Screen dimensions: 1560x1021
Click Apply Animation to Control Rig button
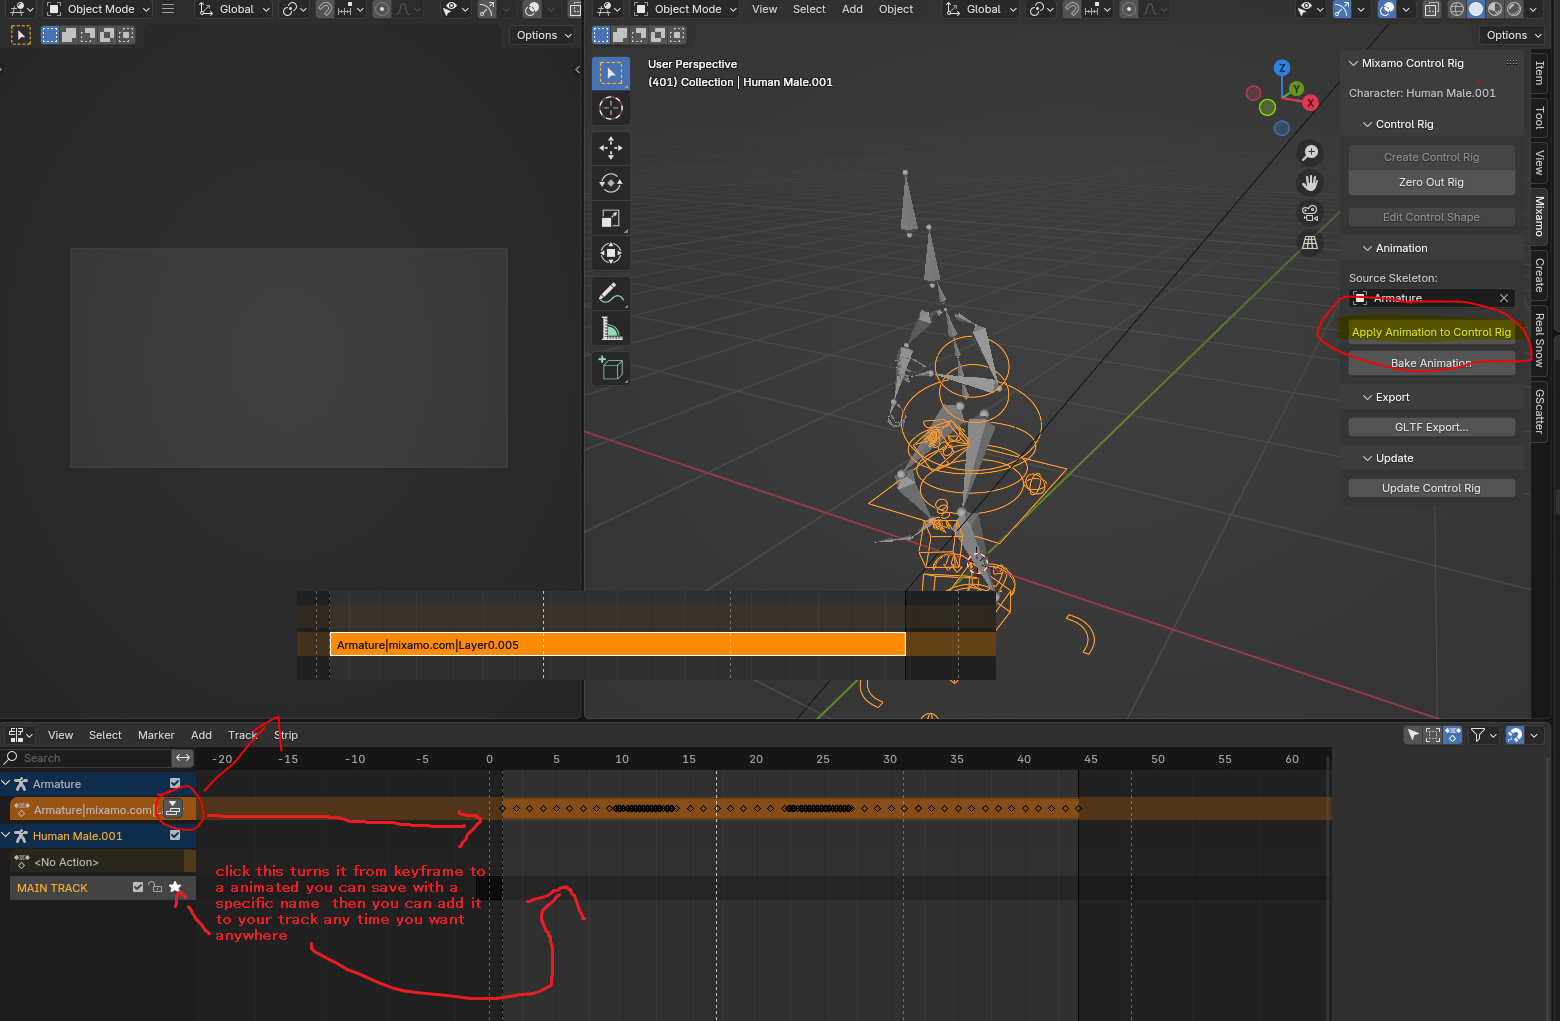(x=1431, y=332)
